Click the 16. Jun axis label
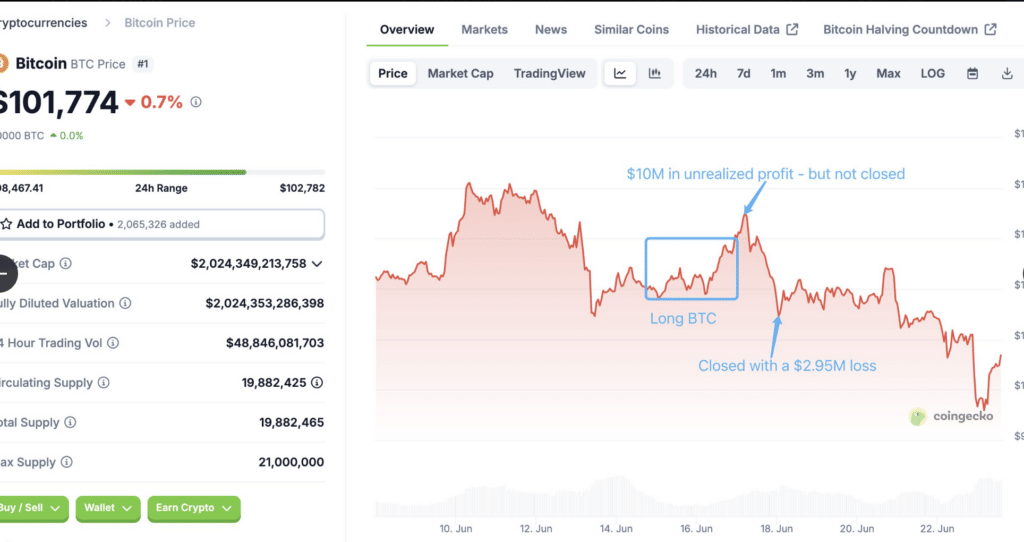The width and height of the screenshot is (1024, 542). click(x=696, y=528)
